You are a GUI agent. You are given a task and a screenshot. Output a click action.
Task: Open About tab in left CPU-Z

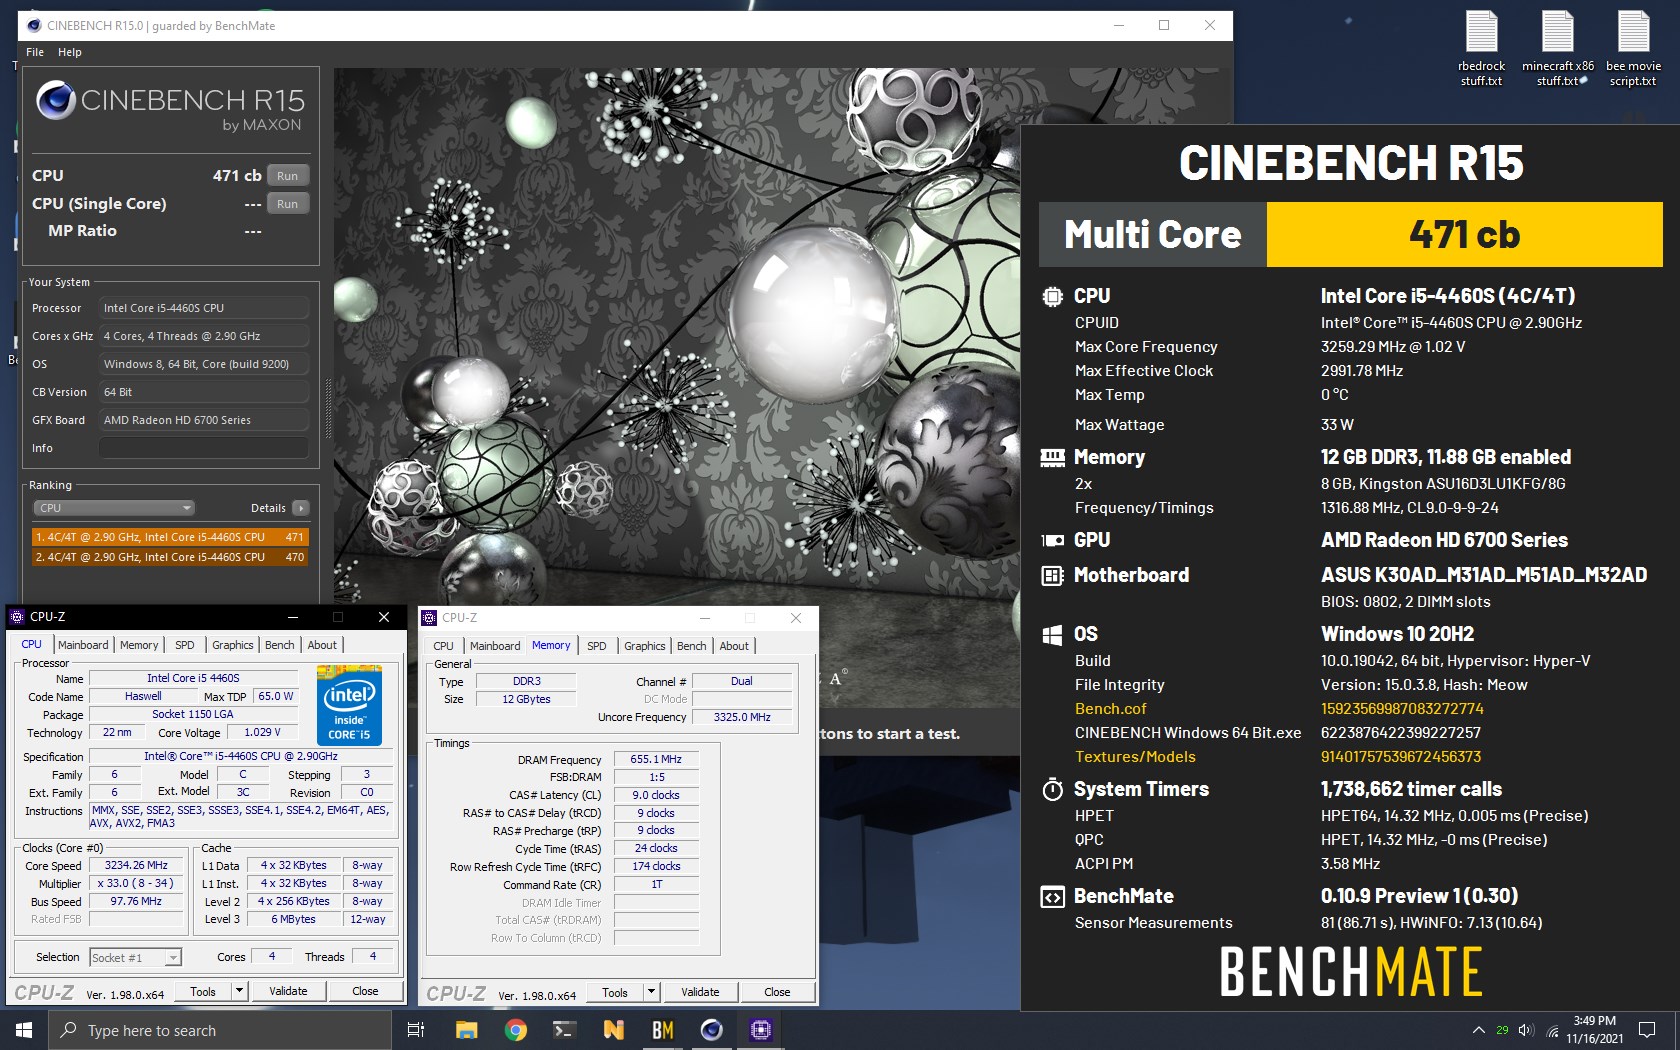[x=322, y=645]
